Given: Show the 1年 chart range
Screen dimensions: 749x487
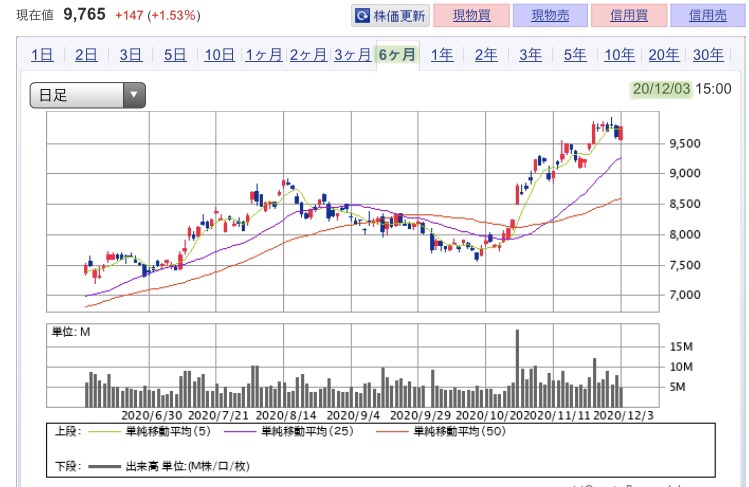Looking at the screenshot, I should coord(441,55).
